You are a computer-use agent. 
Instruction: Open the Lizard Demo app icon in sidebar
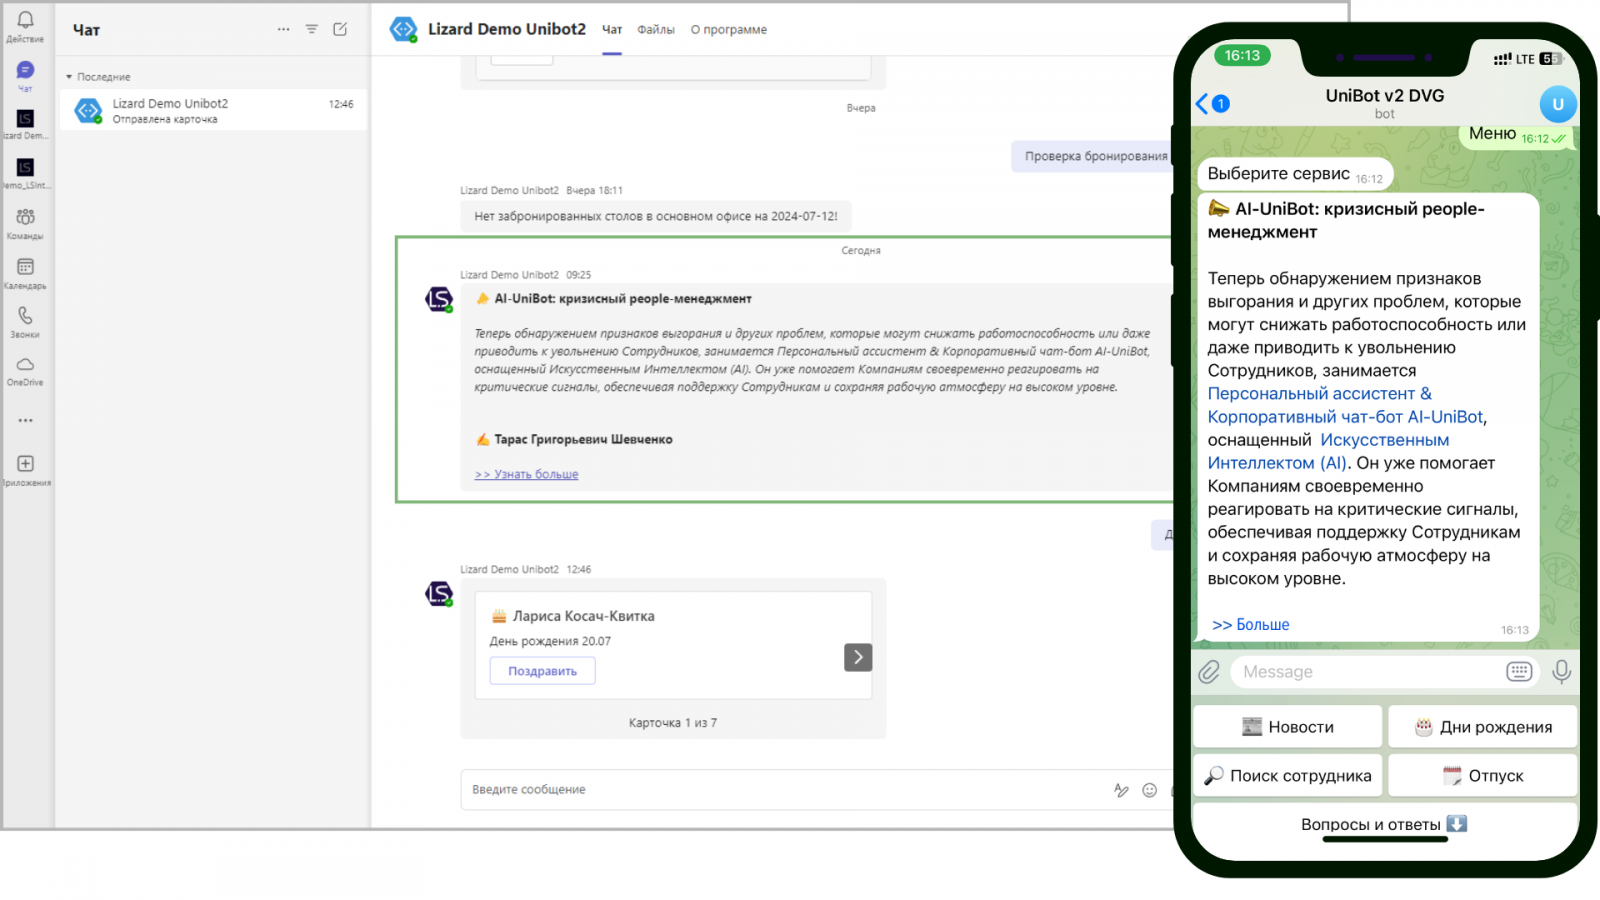click(25, 118)
